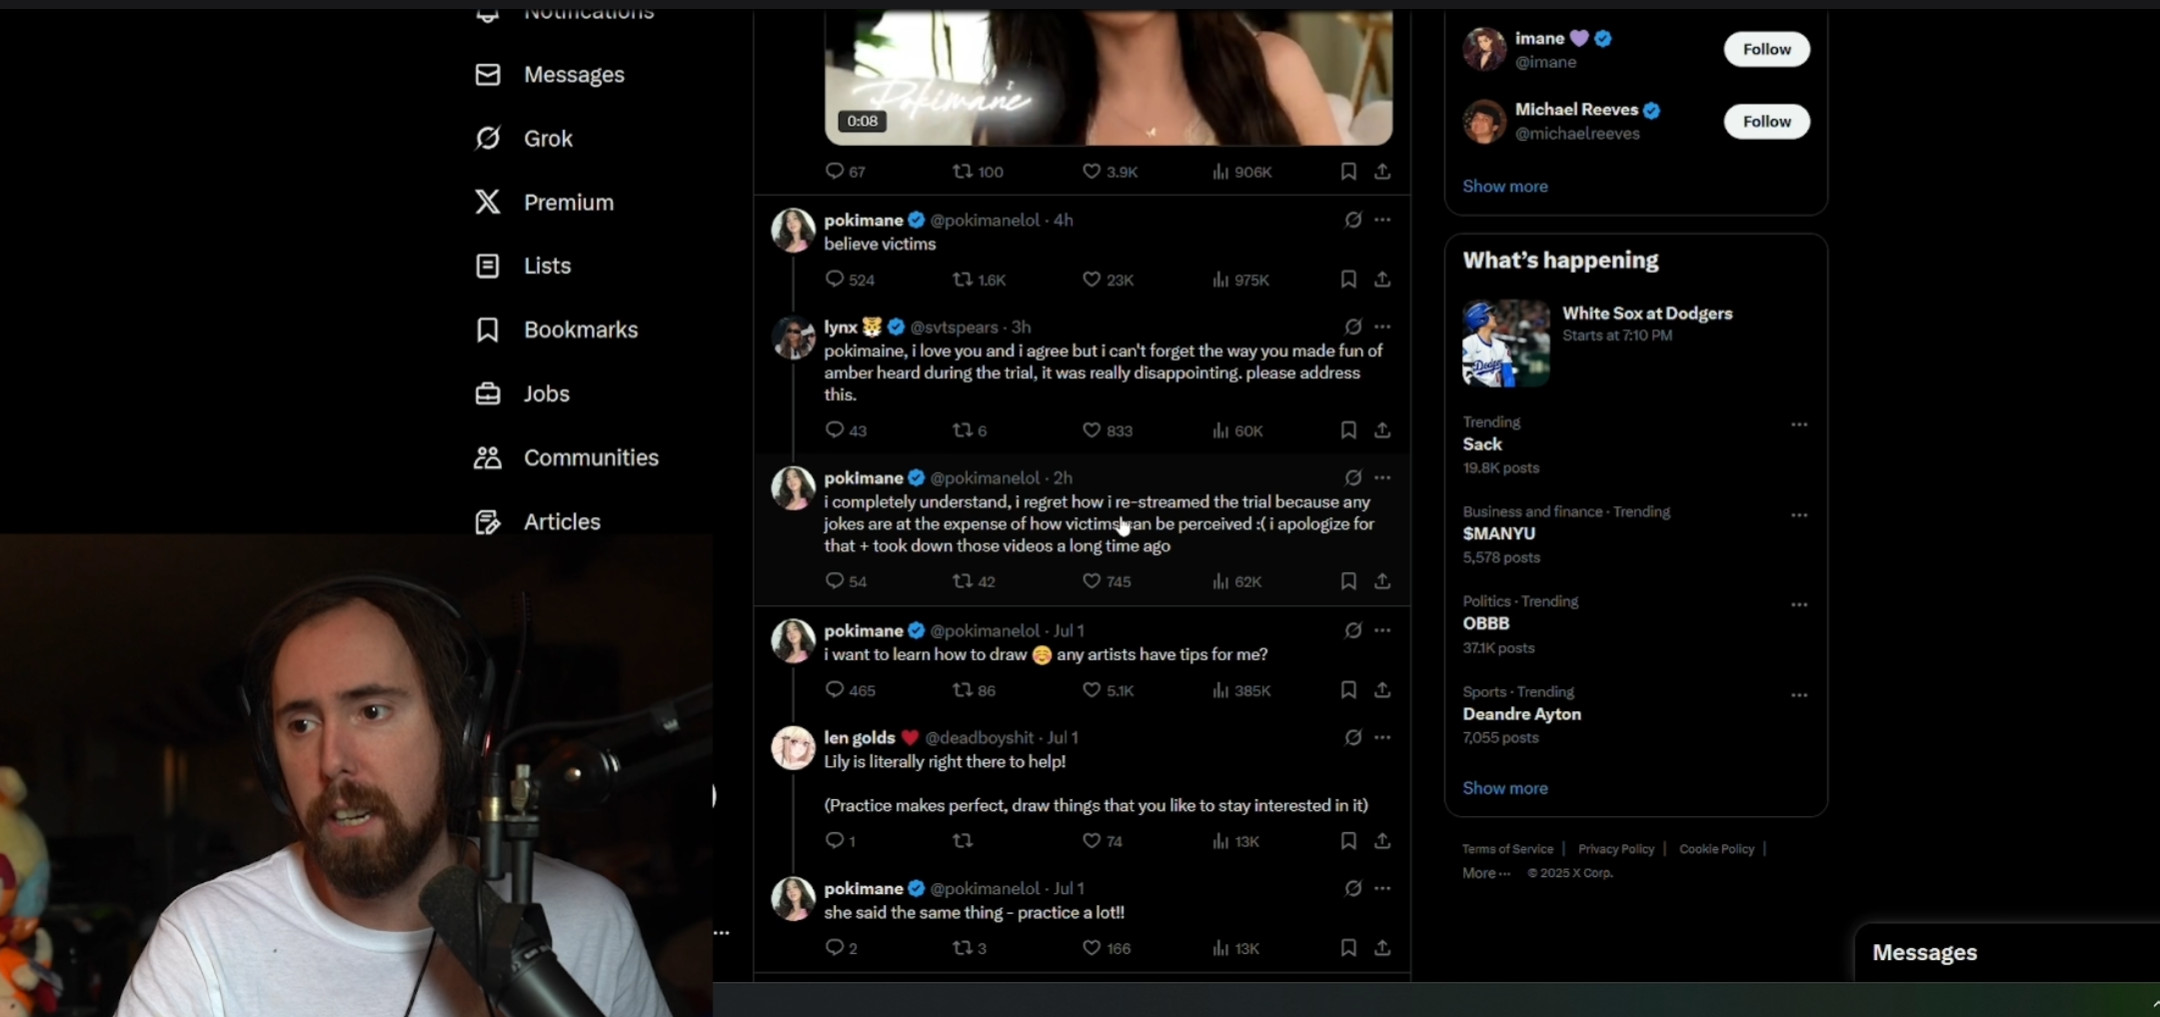Open more options on pokimane's apology reply
This screenshot has width=2160, height=1017.
coord(1382,478)
